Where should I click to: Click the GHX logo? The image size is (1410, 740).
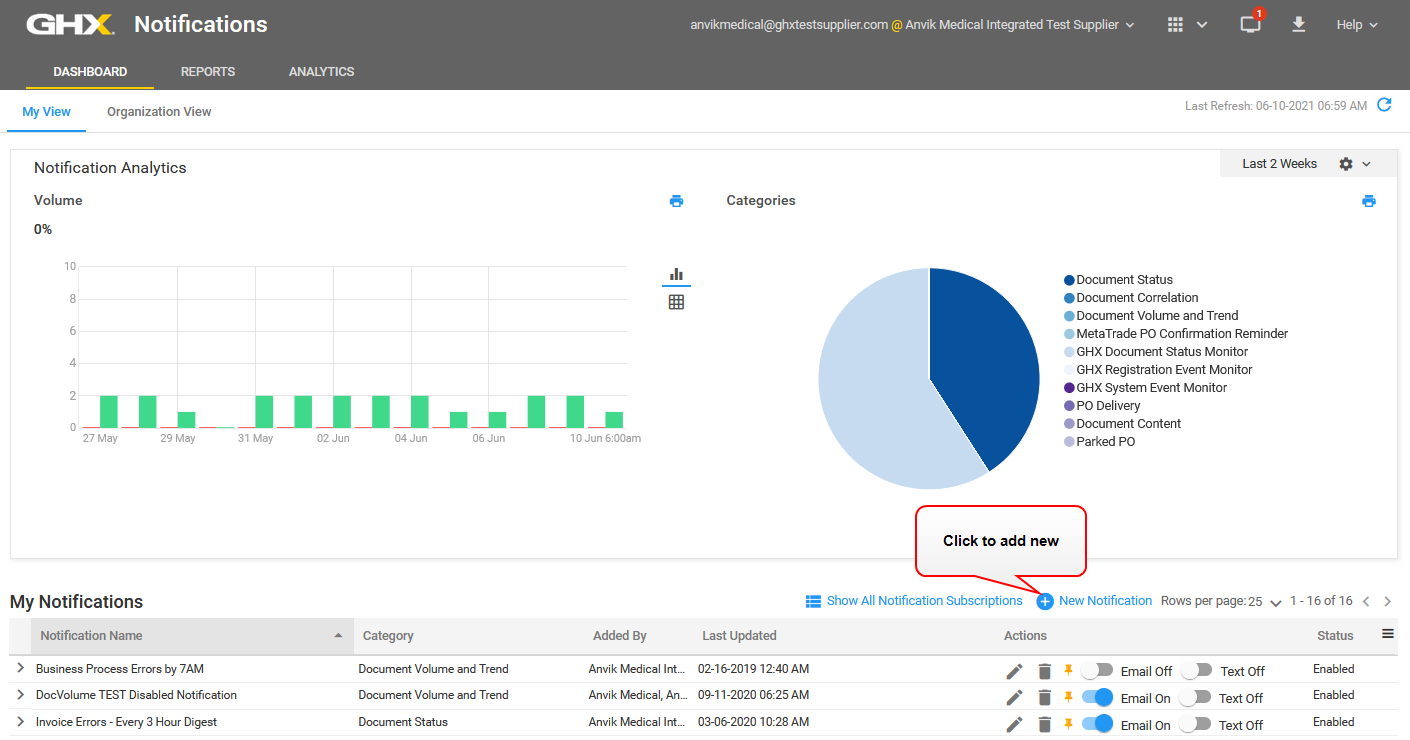(x=70, y=24)
